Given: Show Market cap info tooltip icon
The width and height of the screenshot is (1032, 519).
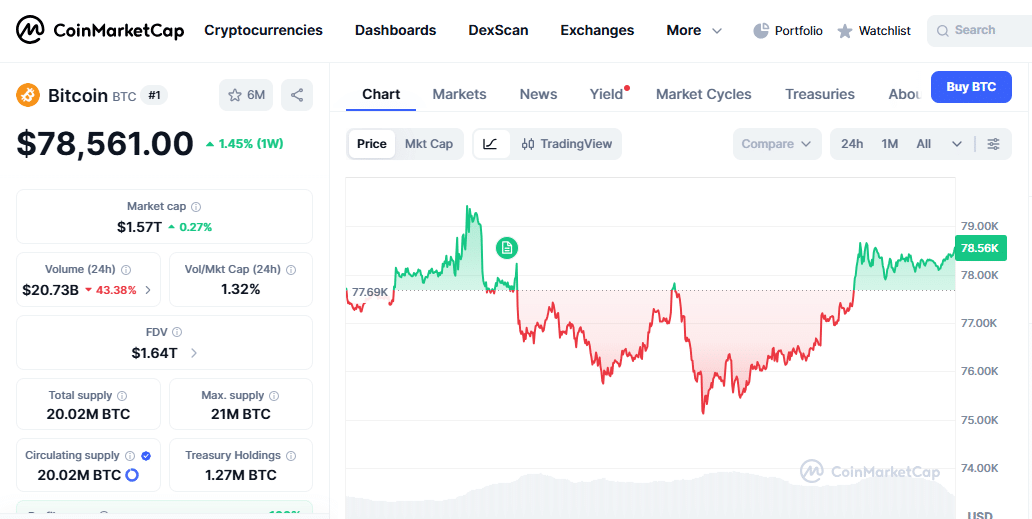Looking at the screenshot, I should coord(195,207).
